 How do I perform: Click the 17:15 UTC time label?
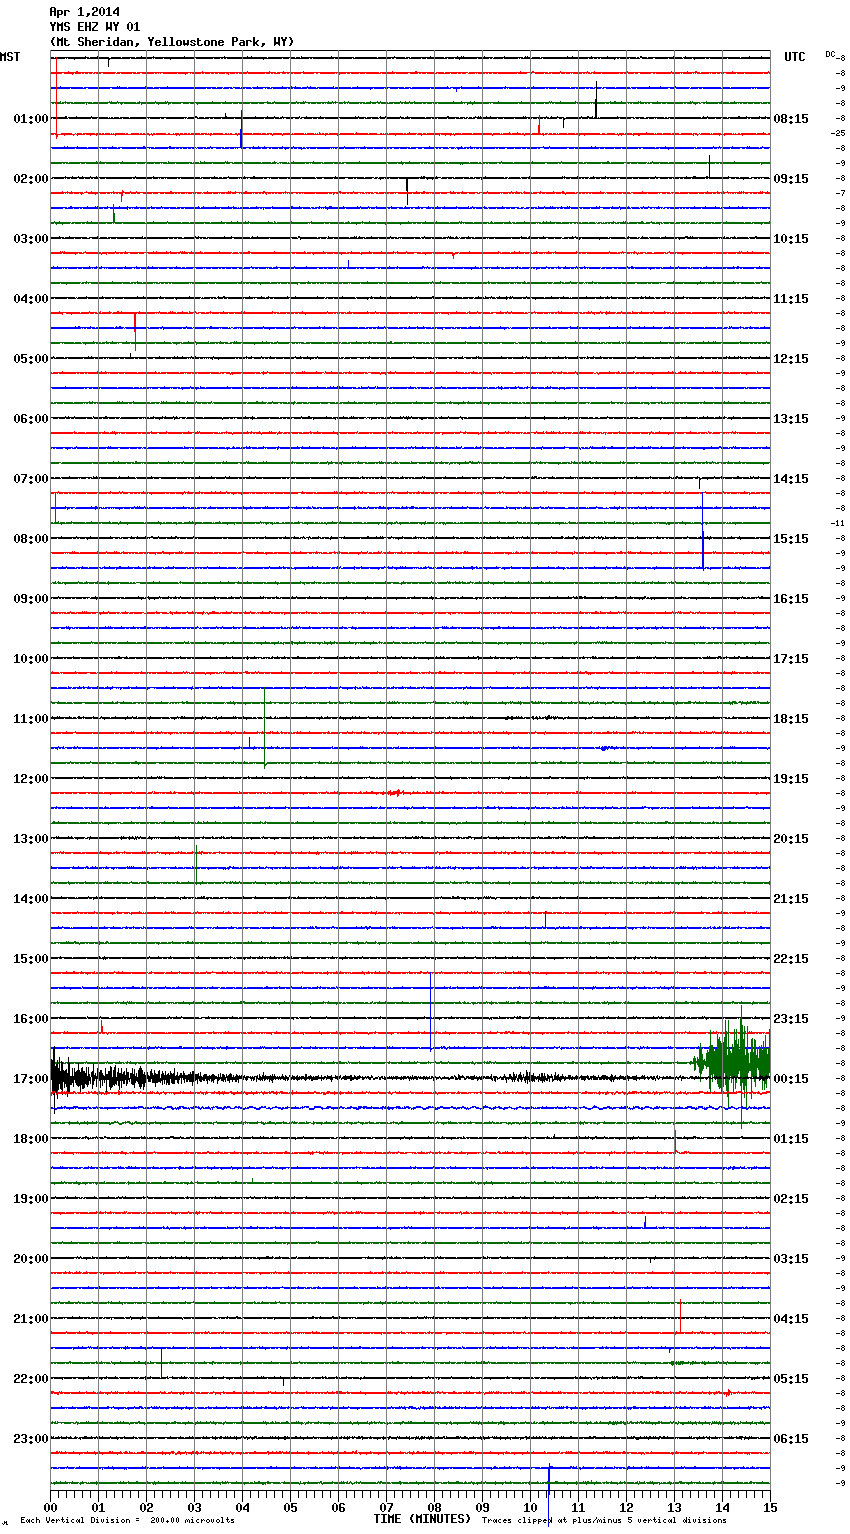(791, 659)
